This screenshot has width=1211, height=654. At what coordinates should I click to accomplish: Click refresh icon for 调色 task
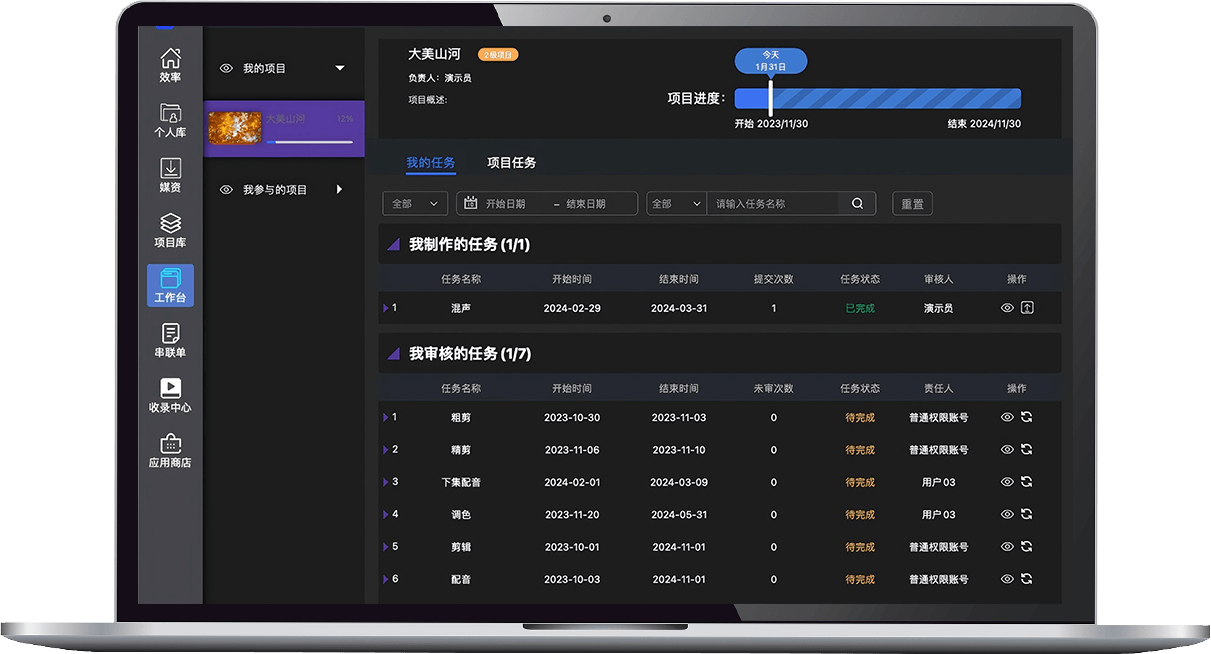(x=1026, y=514)
